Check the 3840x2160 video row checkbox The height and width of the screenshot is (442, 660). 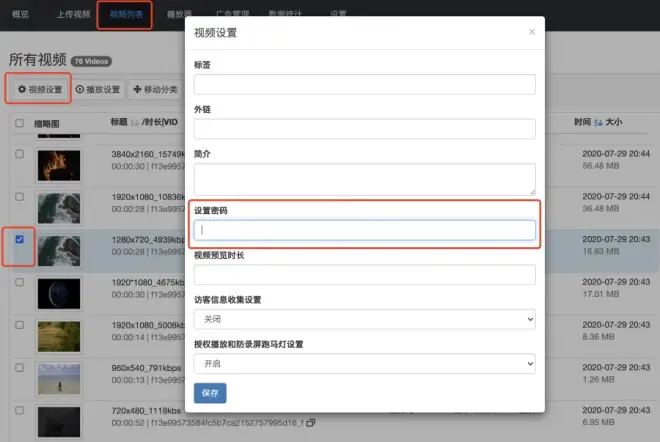[19, 155]
